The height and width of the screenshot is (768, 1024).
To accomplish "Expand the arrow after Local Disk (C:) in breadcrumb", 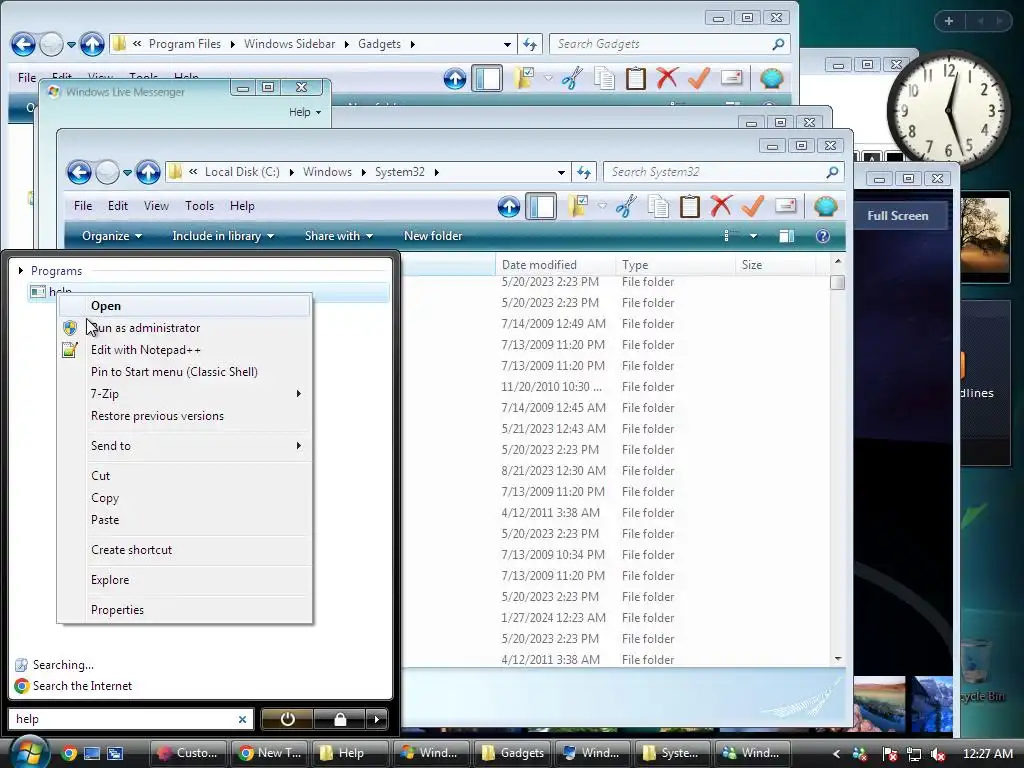I will (291, 172).
